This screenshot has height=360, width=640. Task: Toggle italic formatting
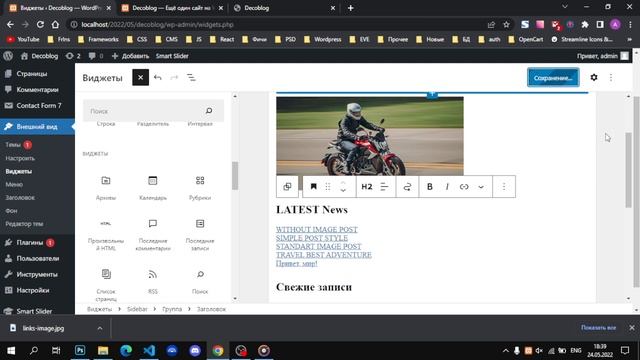tap(447, 187)
